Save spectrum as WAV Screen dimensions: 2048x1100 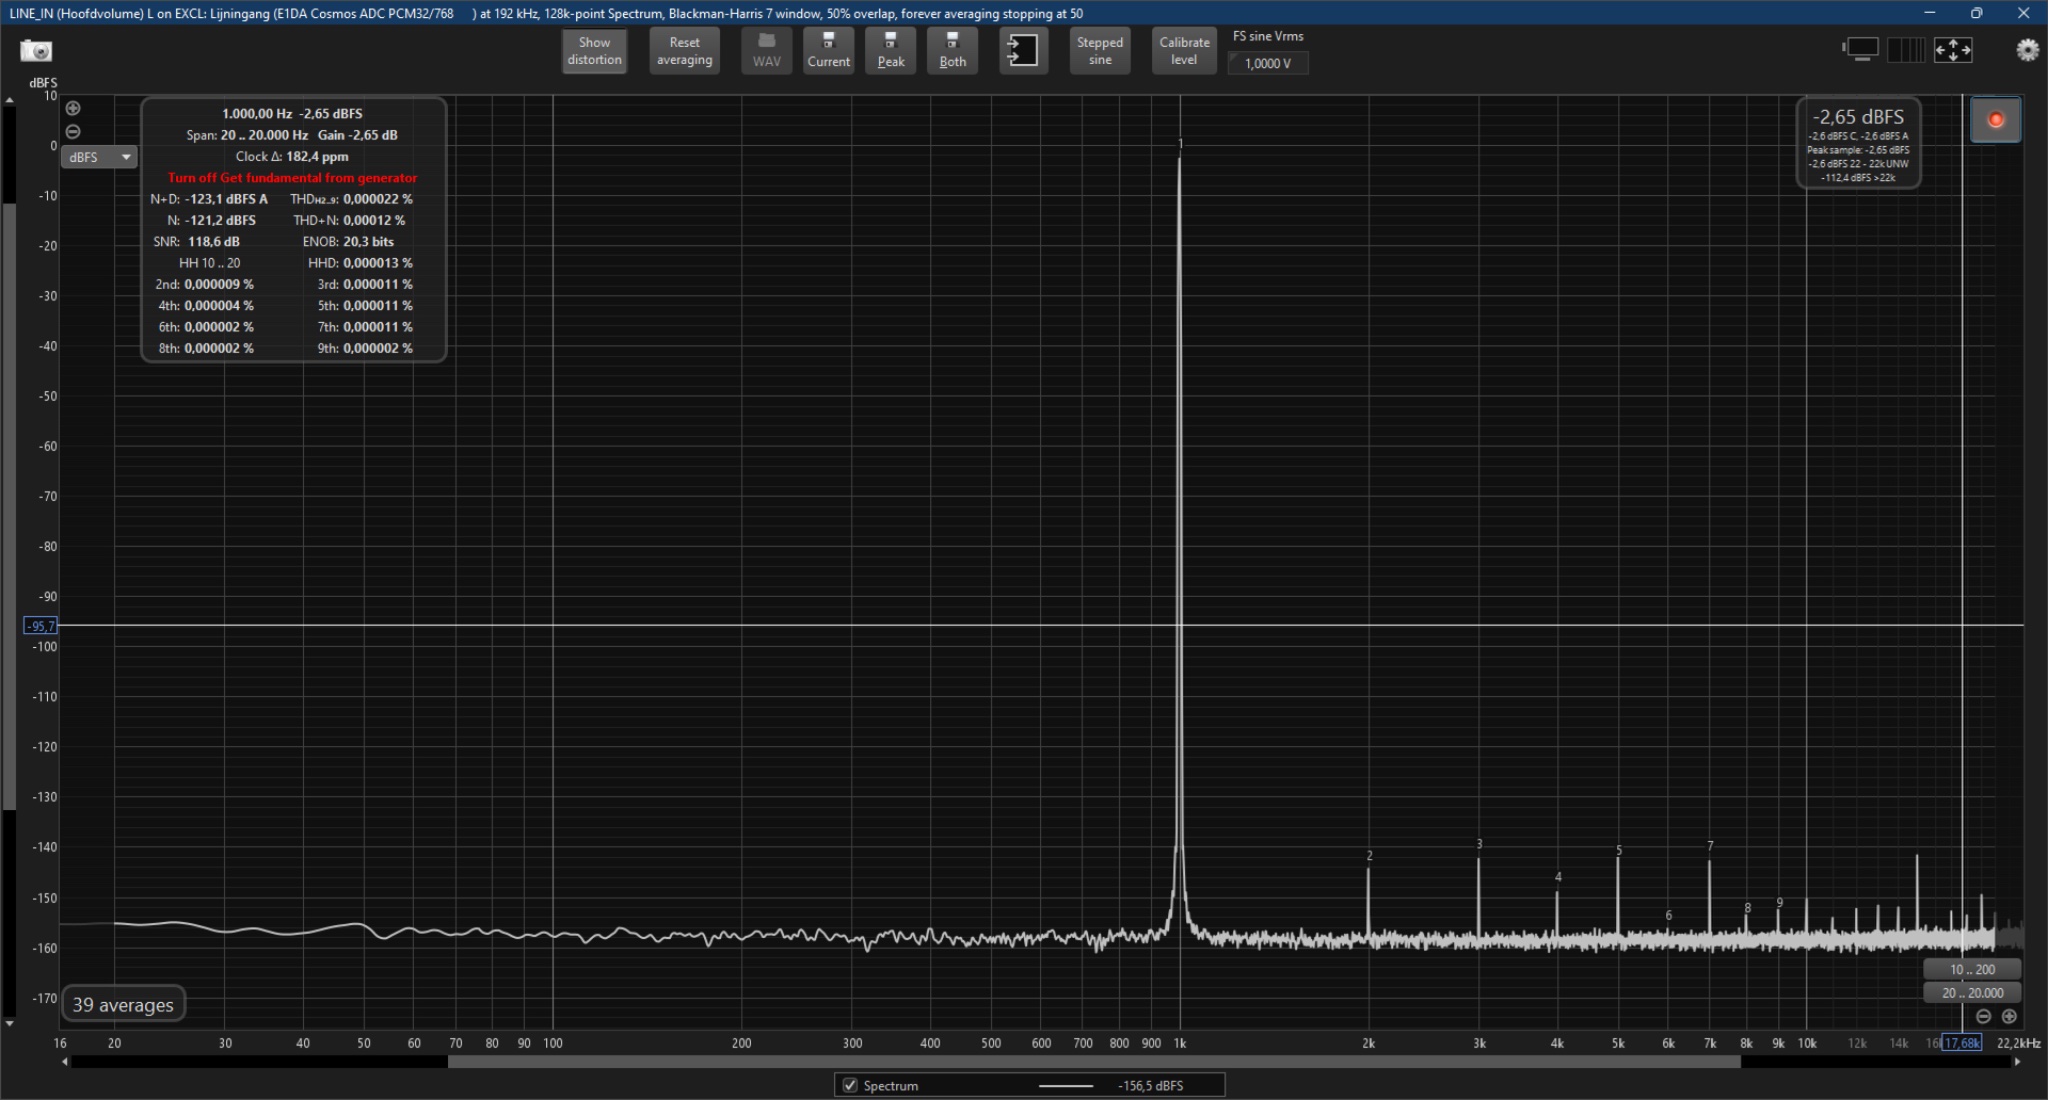coord(767,51)
